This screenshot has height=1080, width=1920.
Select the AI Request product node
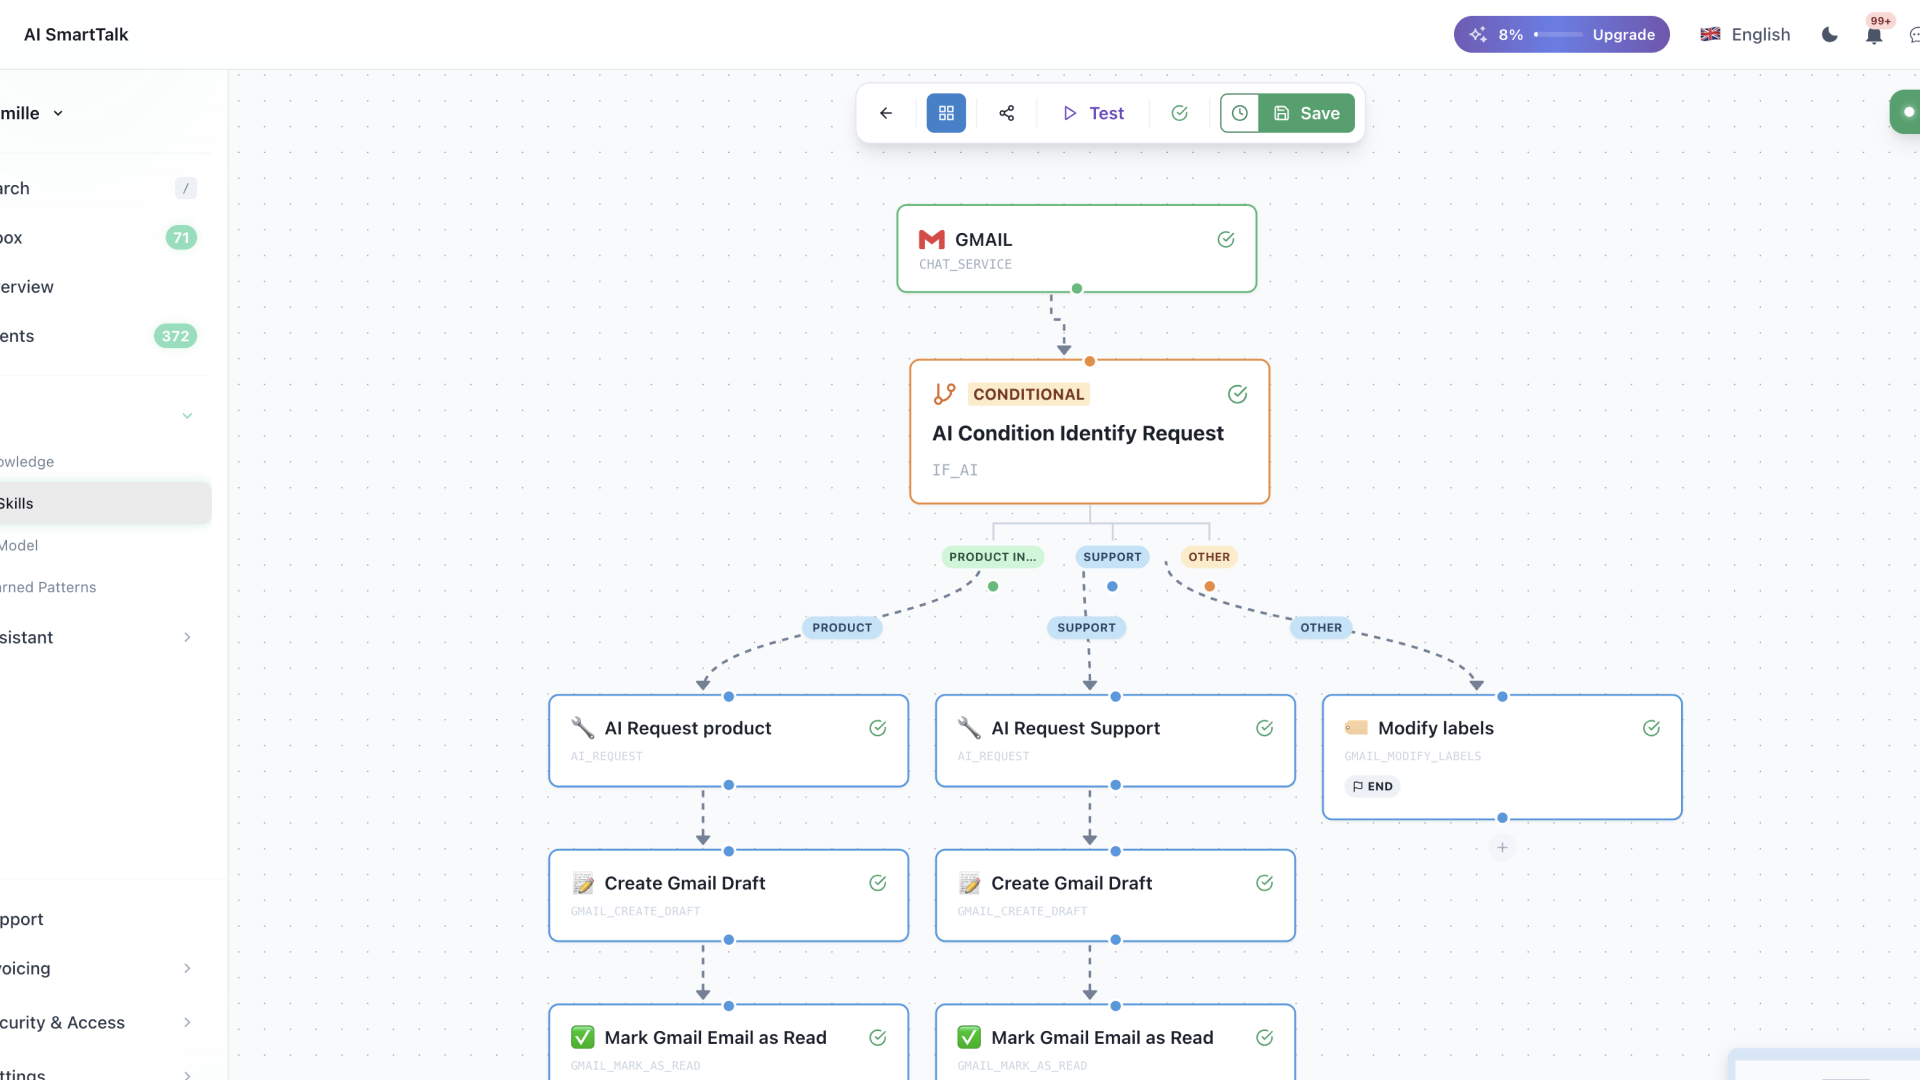[729, 741]
